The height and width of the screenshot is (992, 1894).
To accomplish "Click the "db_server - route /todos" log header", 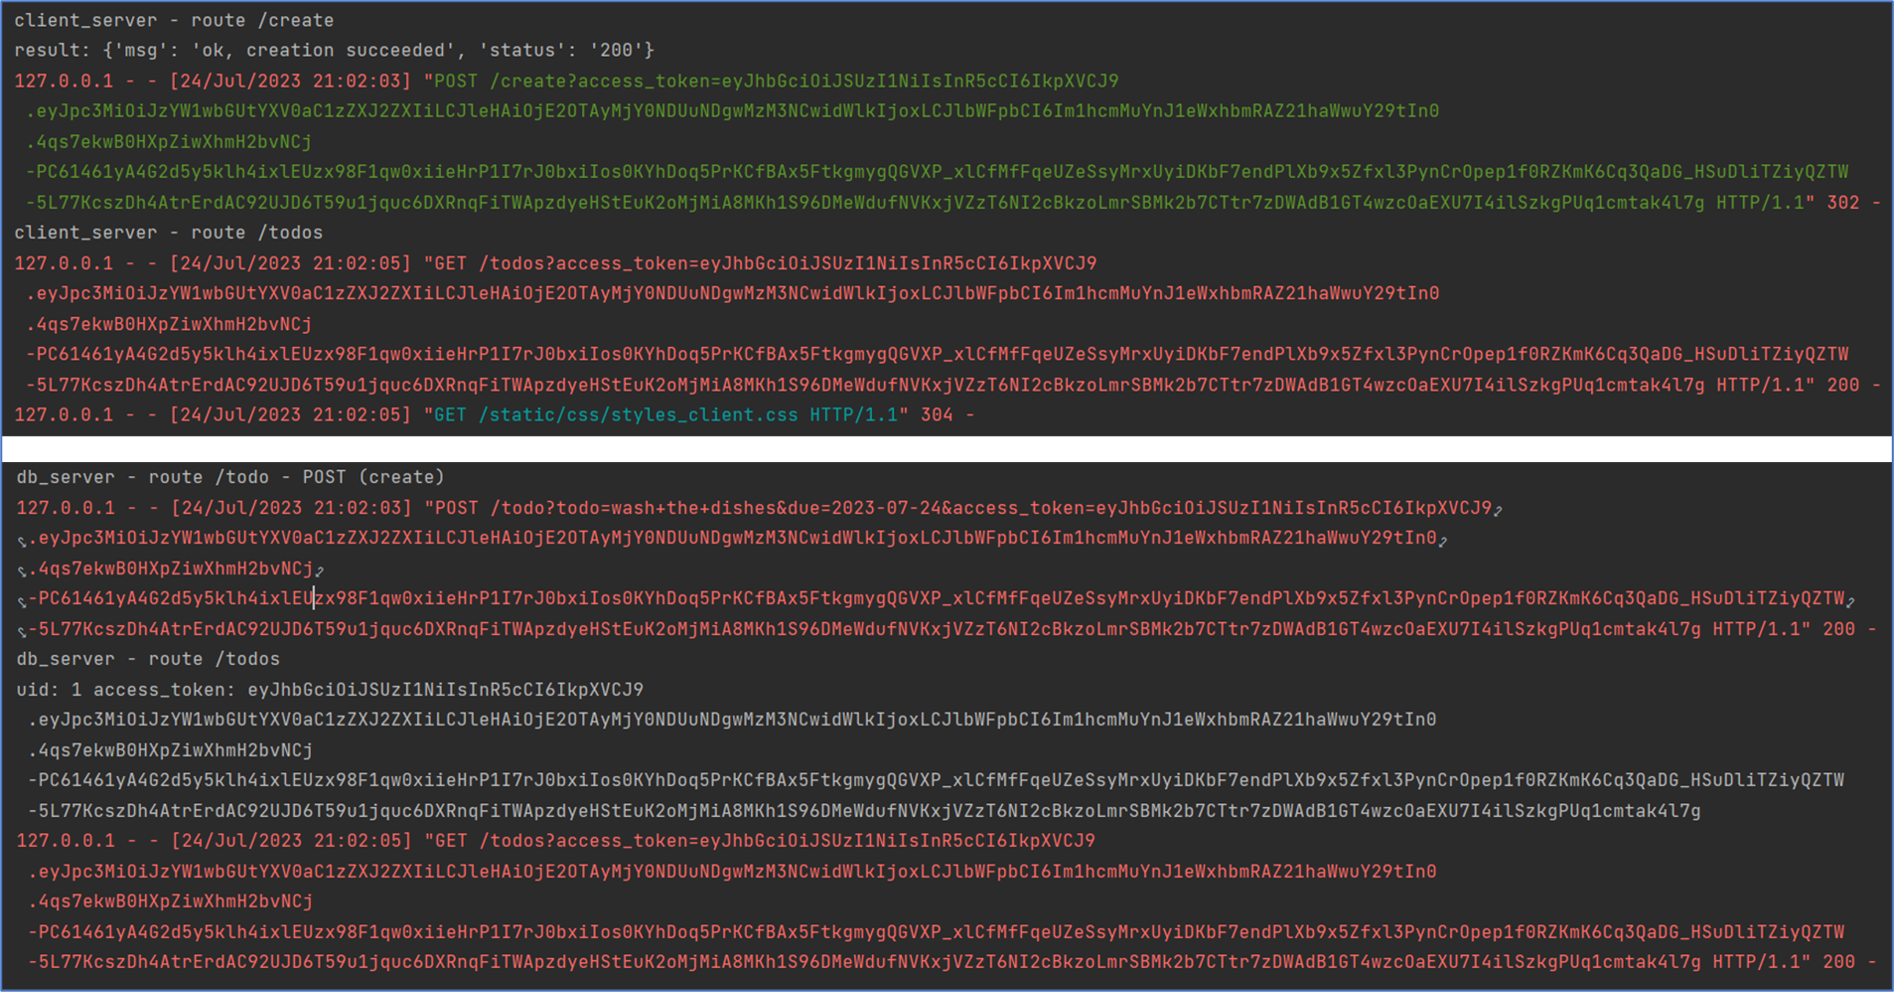I will [148, 659].
